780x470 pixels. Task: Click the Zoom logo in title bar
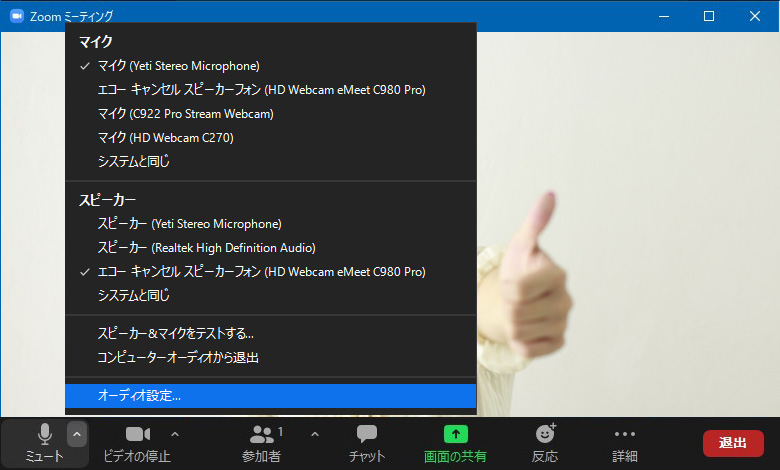[x=16, y=16]
